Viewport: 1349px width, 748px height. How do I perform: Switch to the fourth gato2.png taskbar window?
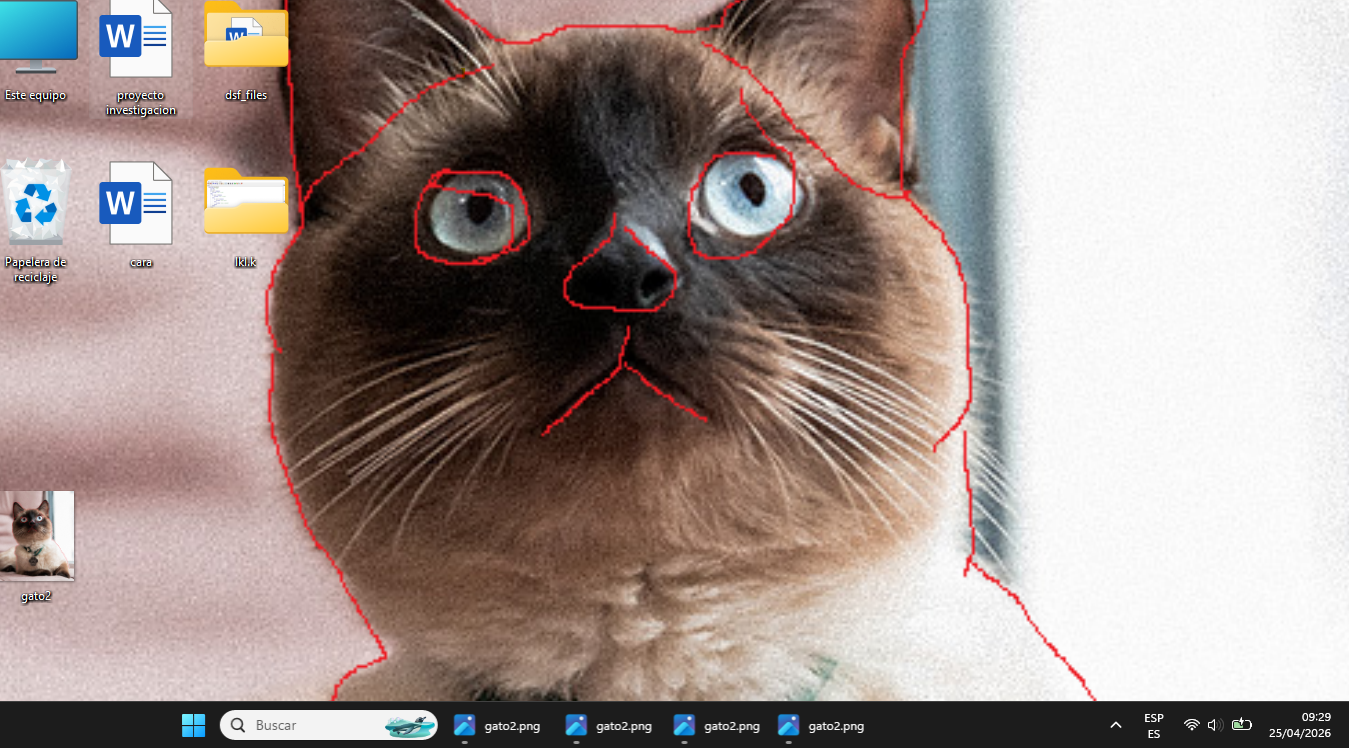tap(821, 726)
